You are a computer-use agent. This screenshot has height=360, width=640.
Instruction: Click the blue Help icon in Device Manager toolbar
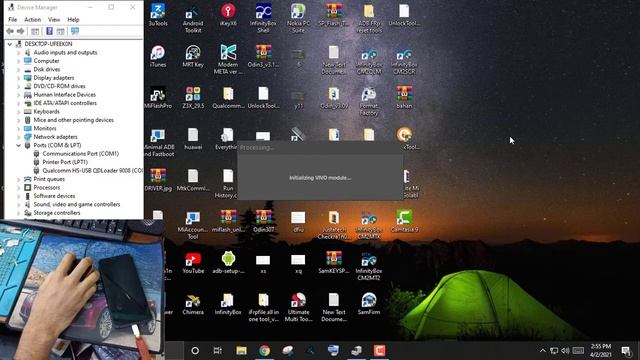pos(49,31)
